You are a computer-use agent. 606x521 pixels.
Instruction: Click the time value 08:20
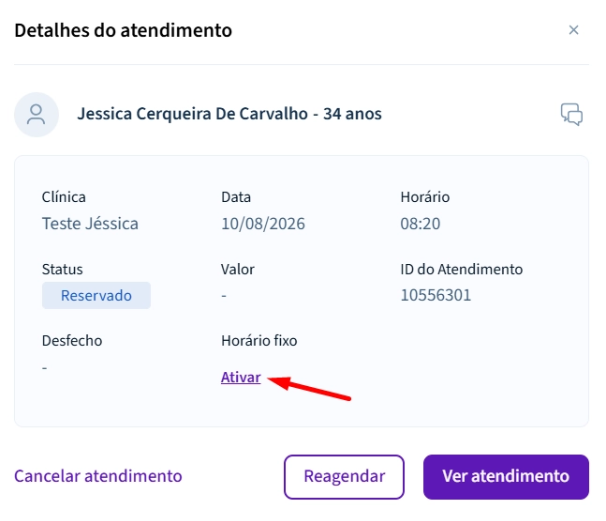tap(420, 223)
